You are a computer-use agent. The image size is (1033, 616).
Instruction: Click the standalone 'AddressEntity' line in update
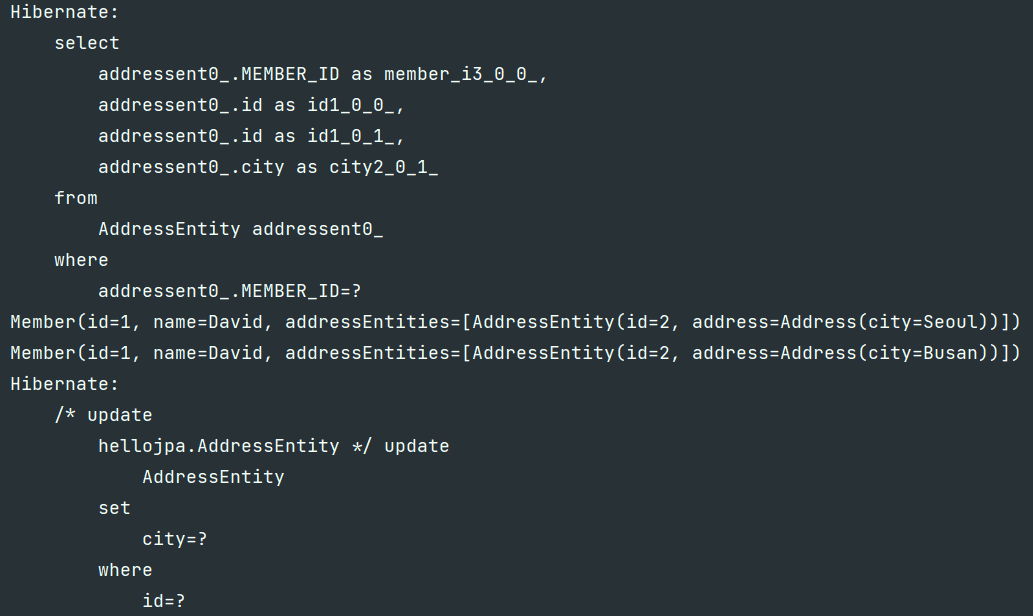click(x=213, y=476)
